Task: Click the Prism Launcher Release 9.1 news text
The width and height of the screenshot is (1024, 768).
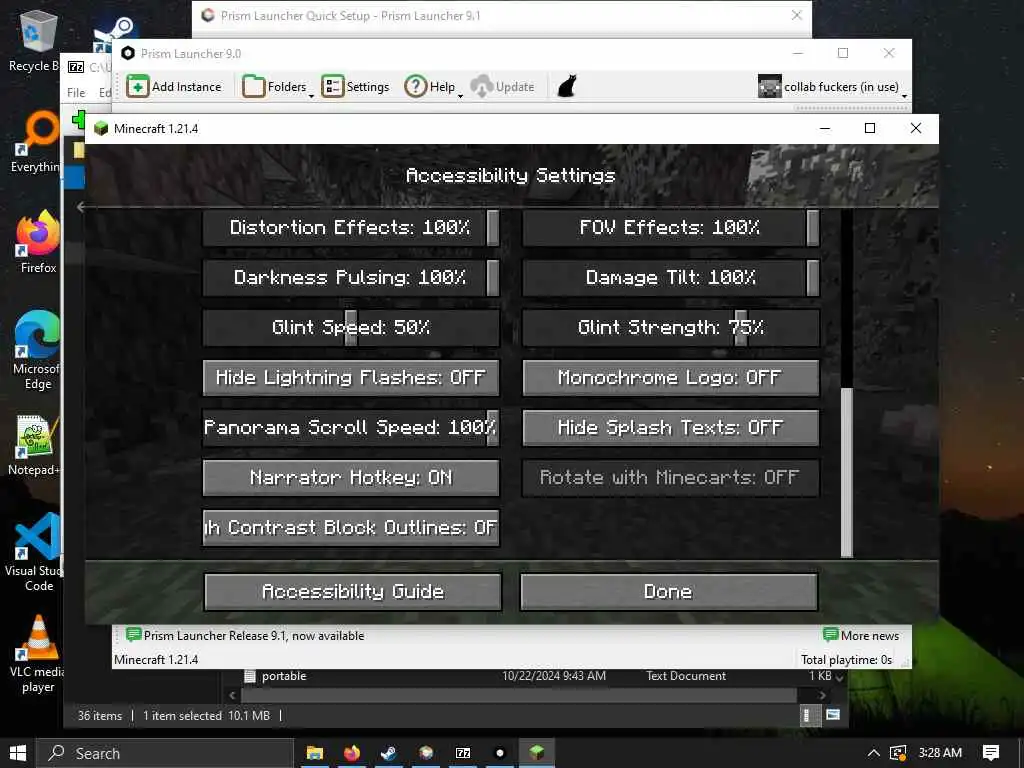Action: (253, 635)
